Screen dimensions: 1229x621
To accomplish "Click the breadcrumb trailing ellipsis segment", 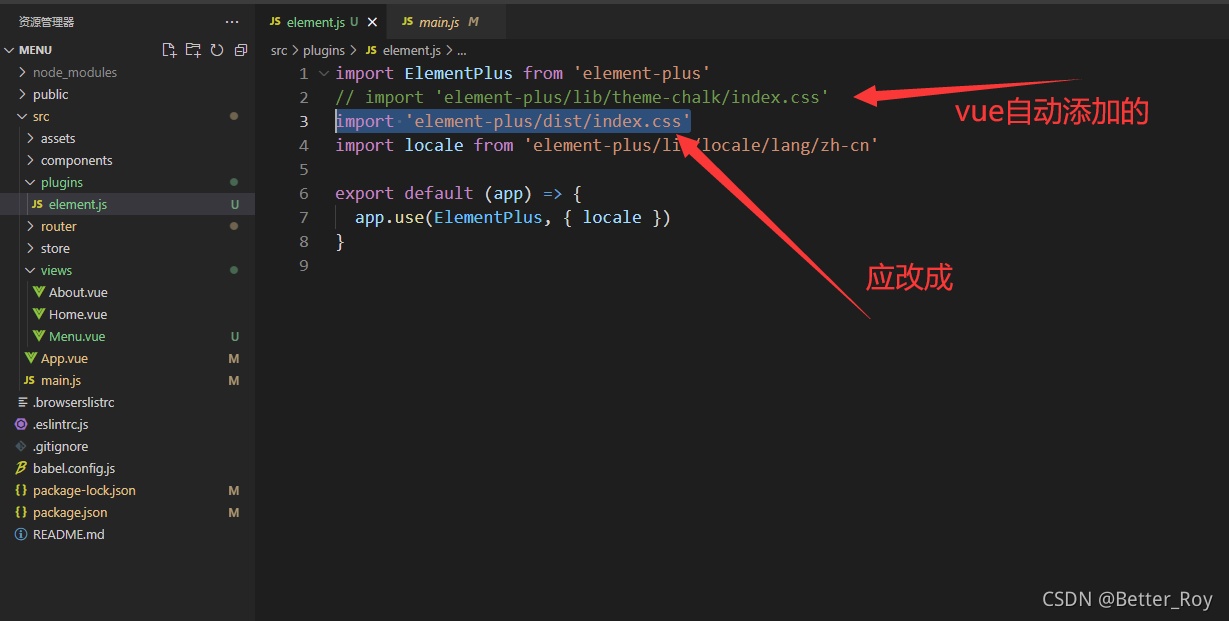I will (x=462, y=50).
